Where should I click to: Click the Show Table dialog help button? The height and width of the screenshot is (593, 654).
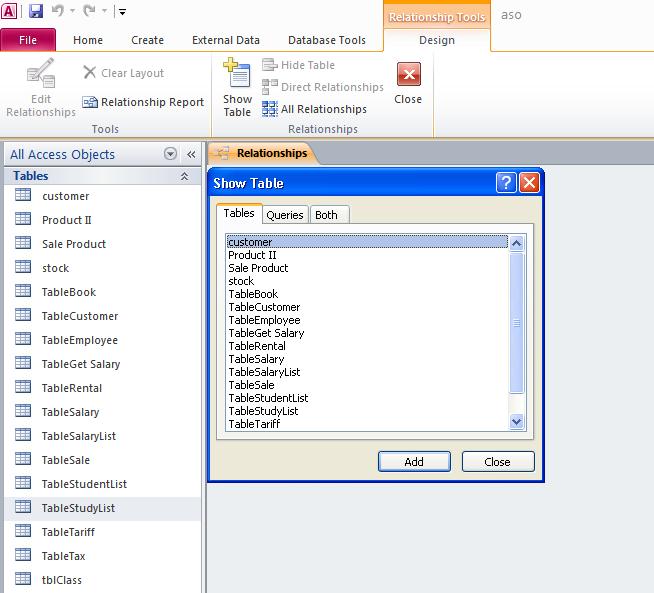(x=506, y=183)
